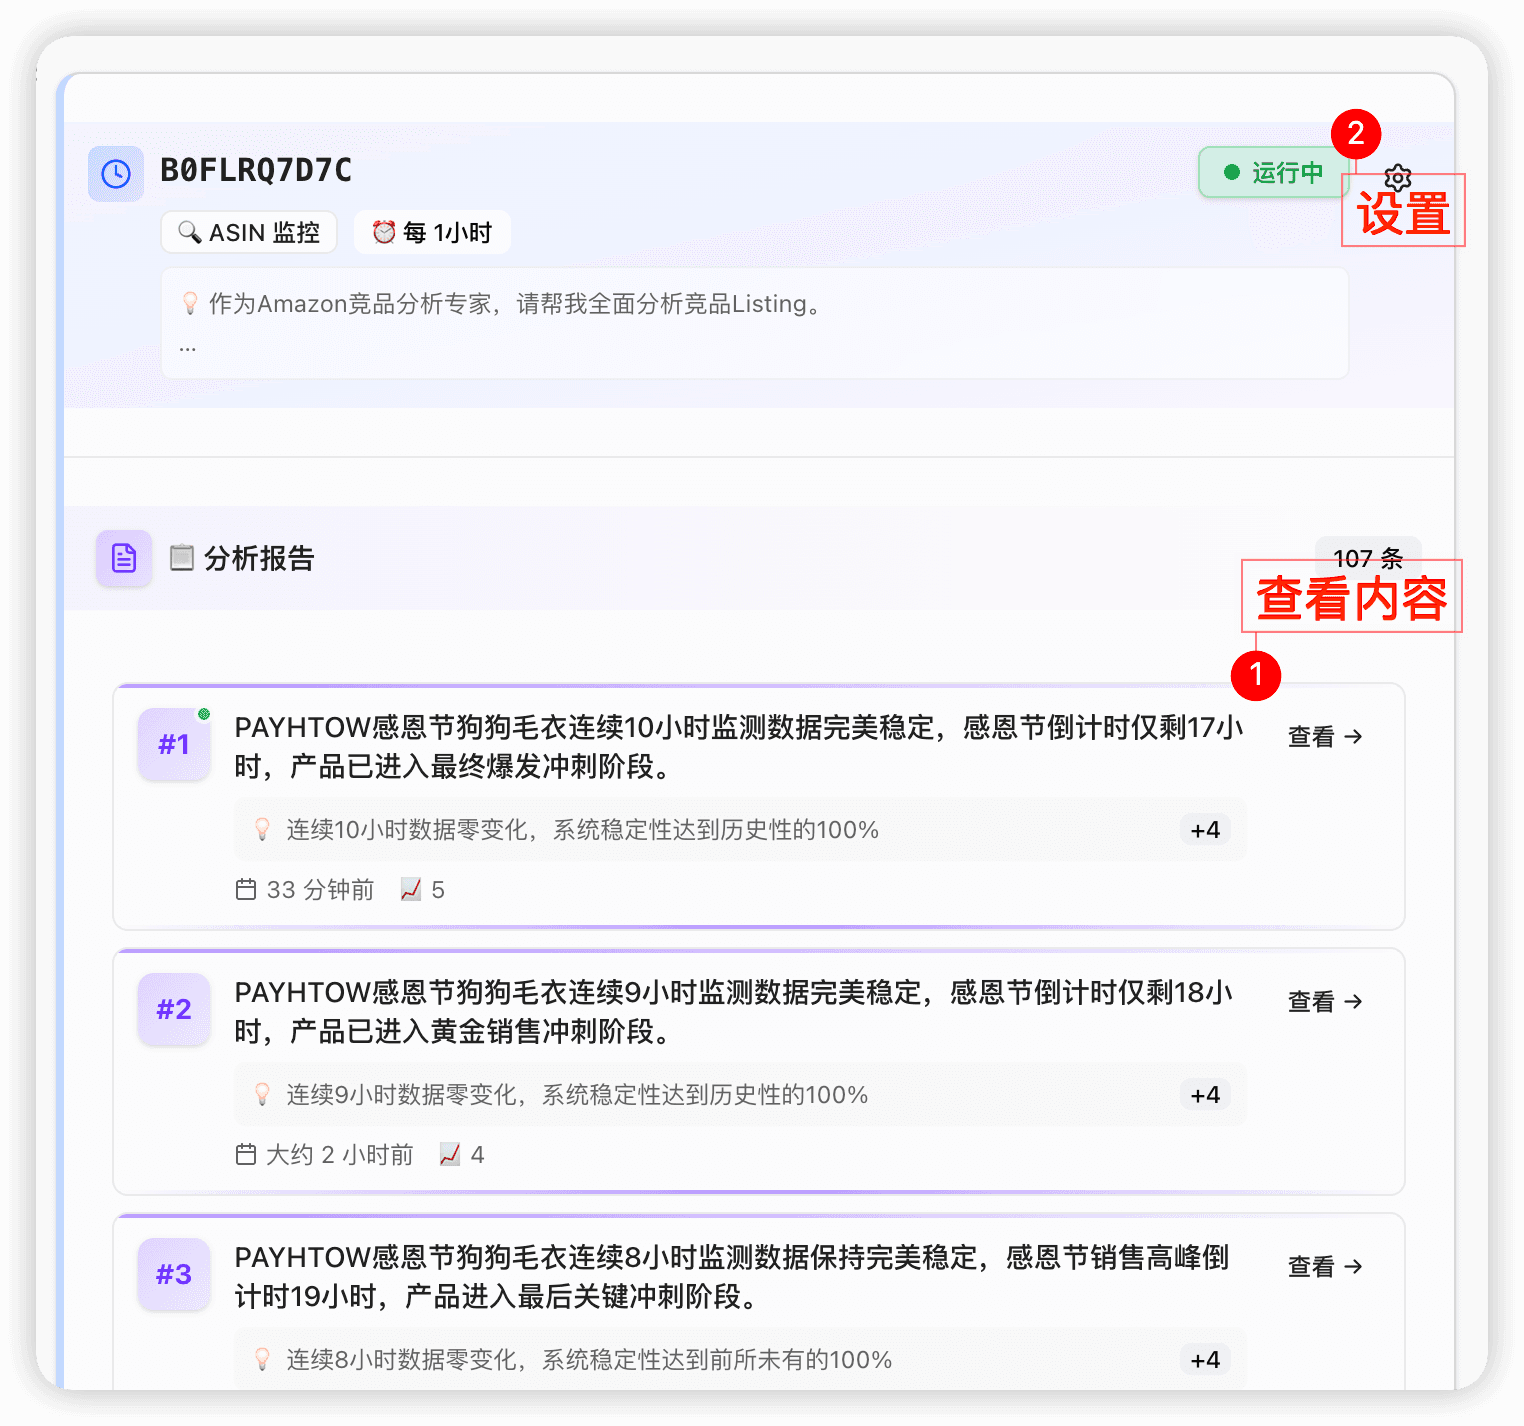
Task: Open report #2 via 查看 link
Action: (x=1323, y=1001)
